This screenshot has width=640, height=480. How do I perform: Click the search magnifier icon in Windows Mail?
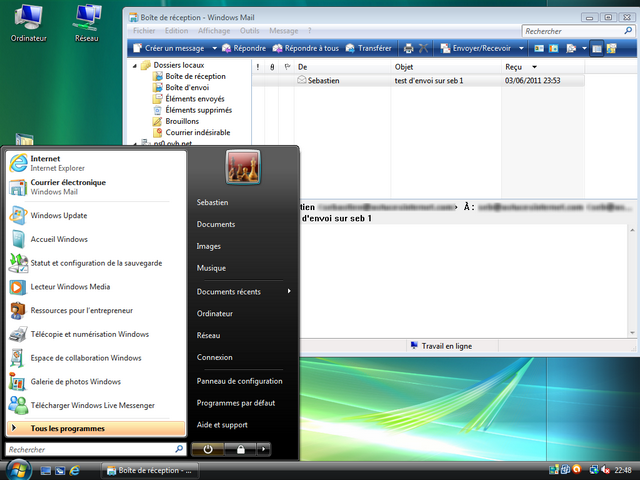(x=628, y=31)
